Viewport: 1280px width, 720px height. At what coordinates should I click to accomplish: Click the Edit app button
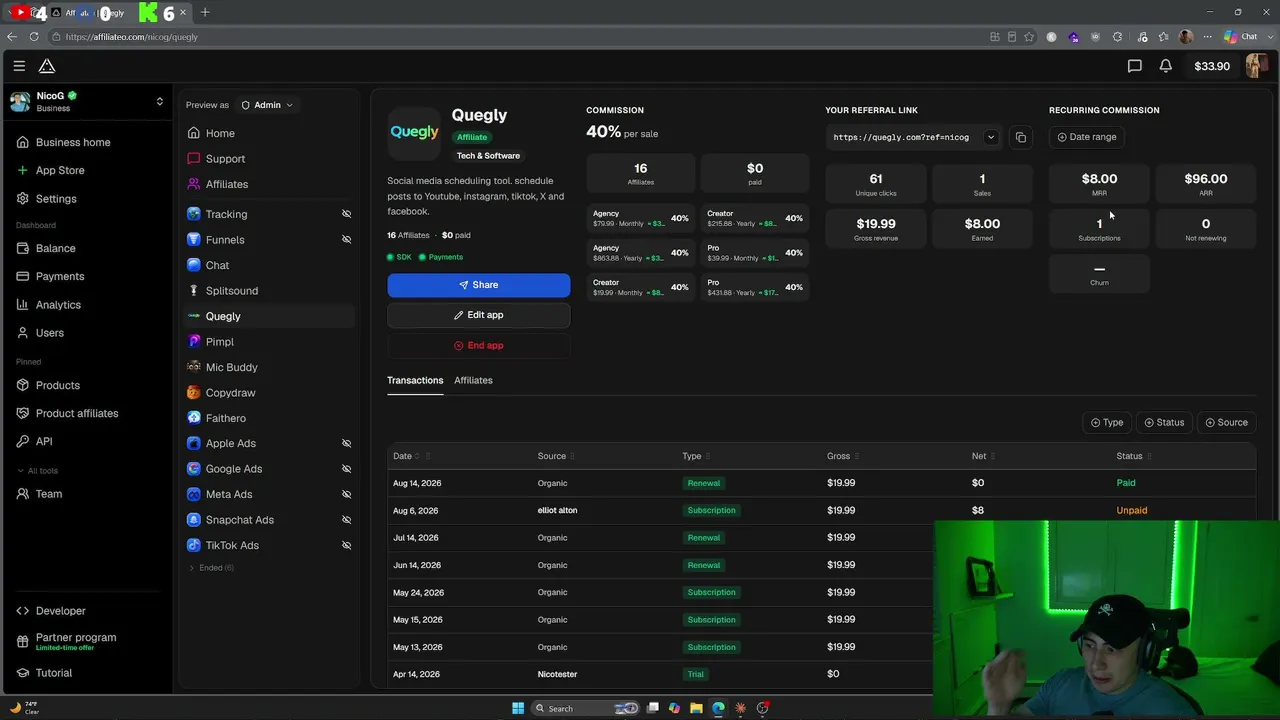[479, 315]
